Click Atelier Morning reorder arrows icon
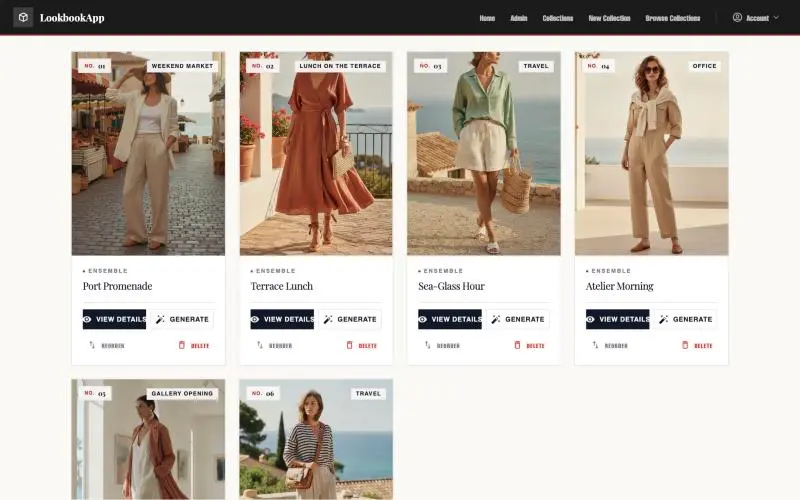This screenshot has height=500, width=800. 595,345
